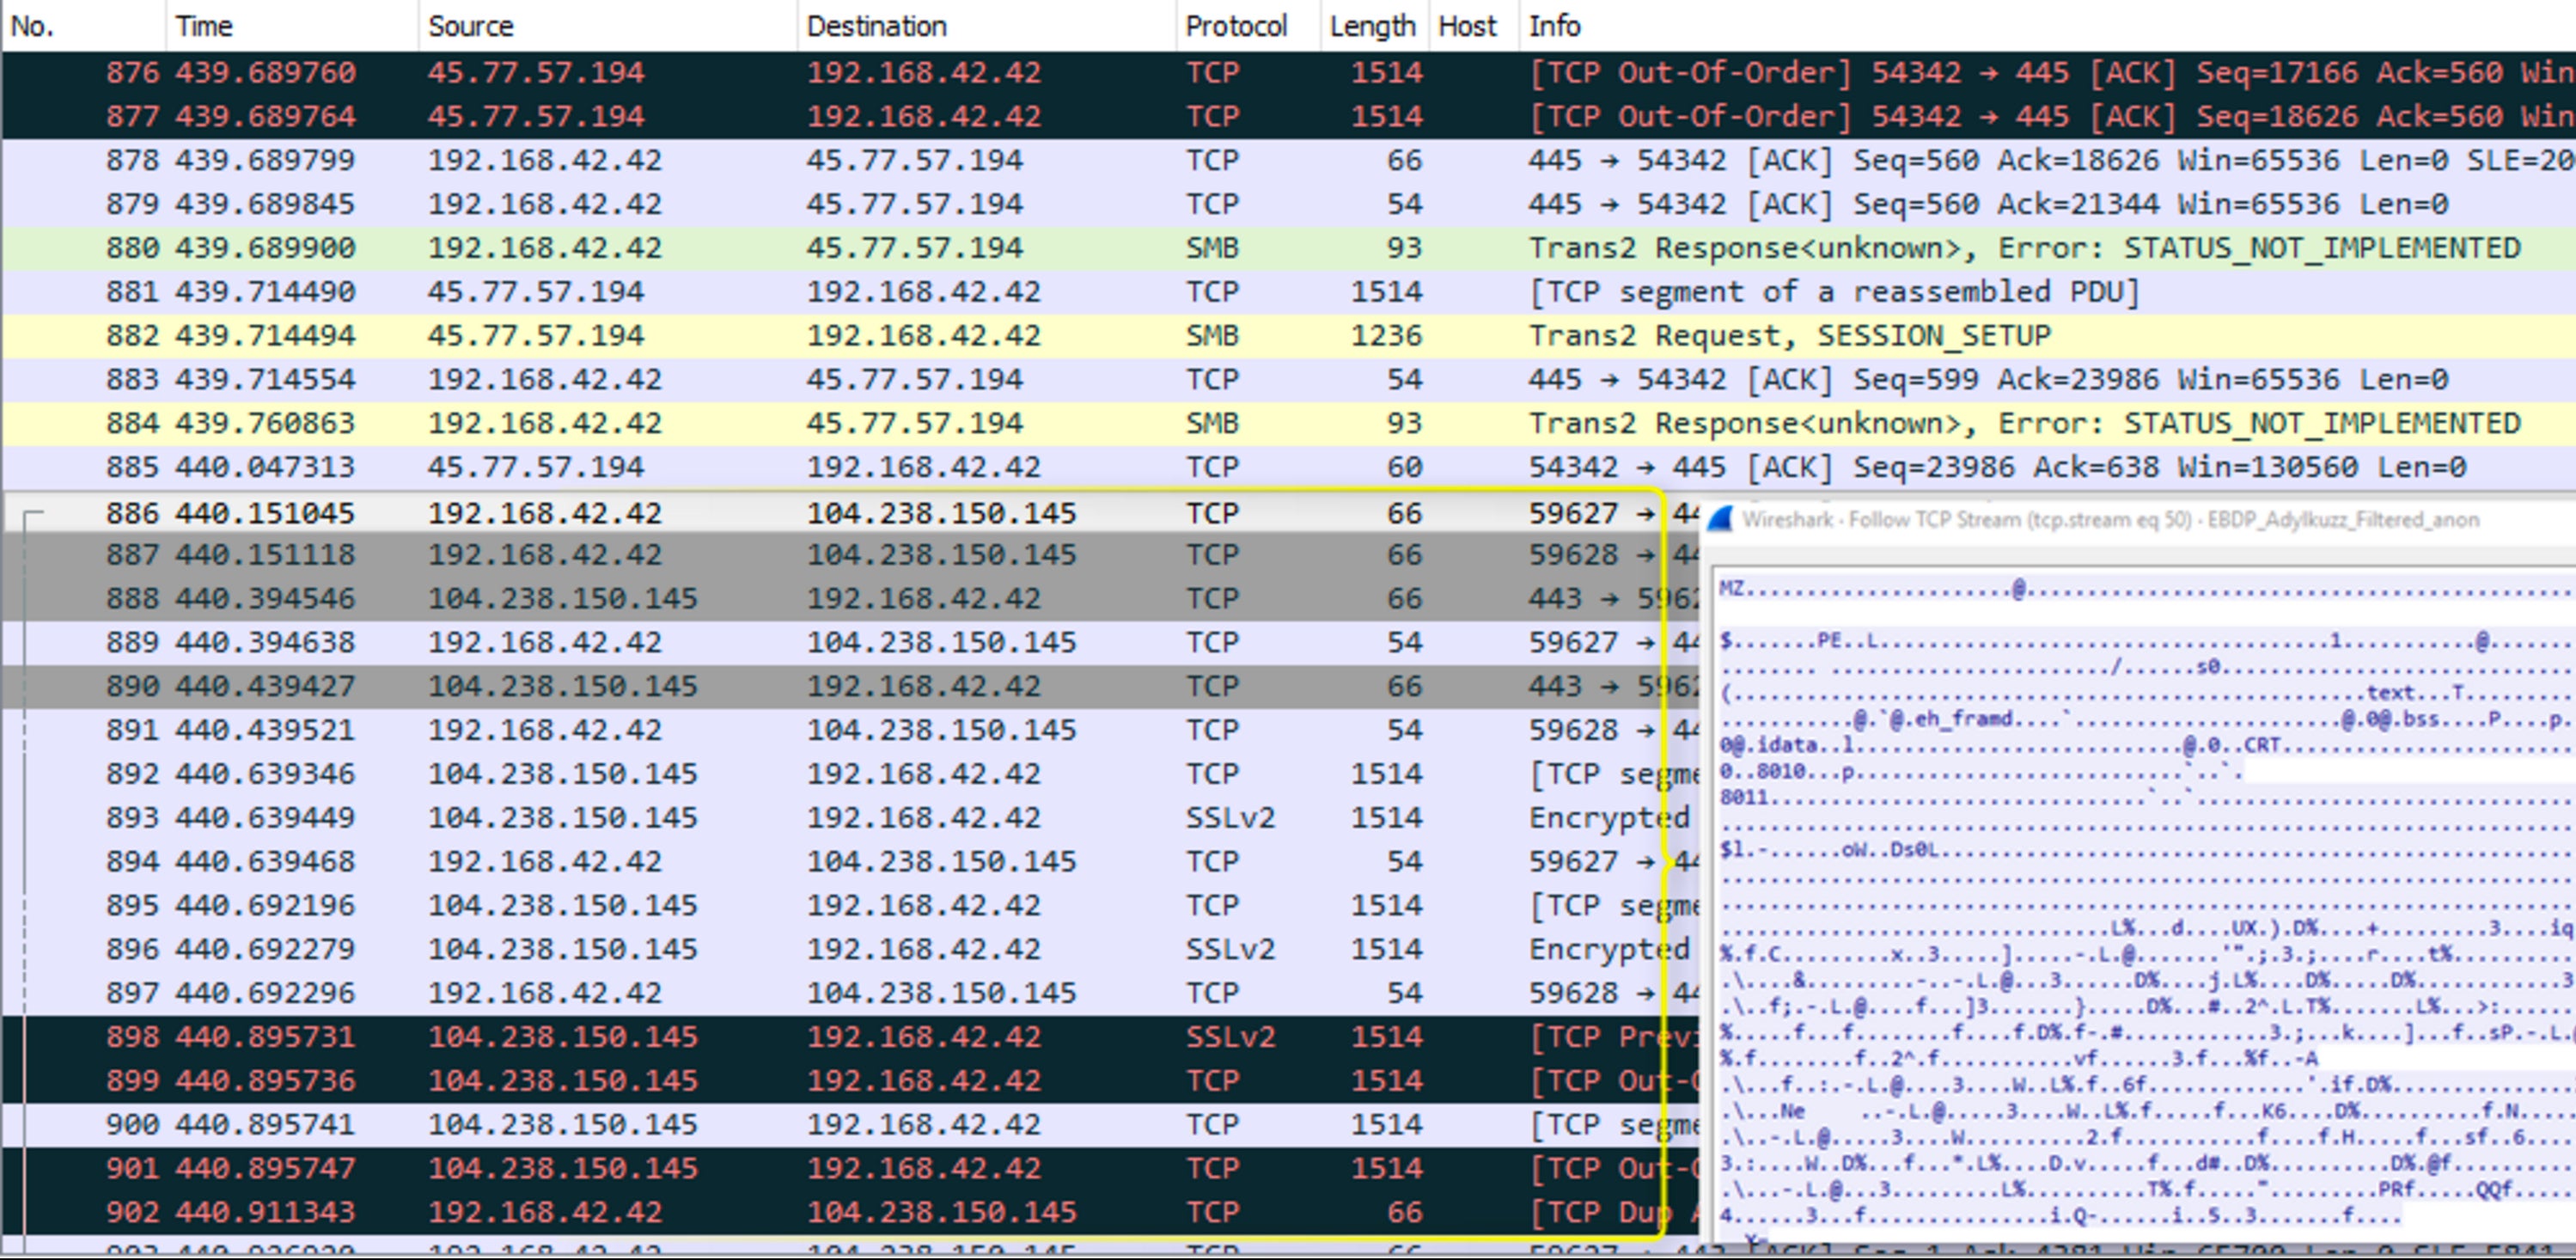Sort by Source column header
This screenshot has height=1260, width=2576.
click(607, 26)
